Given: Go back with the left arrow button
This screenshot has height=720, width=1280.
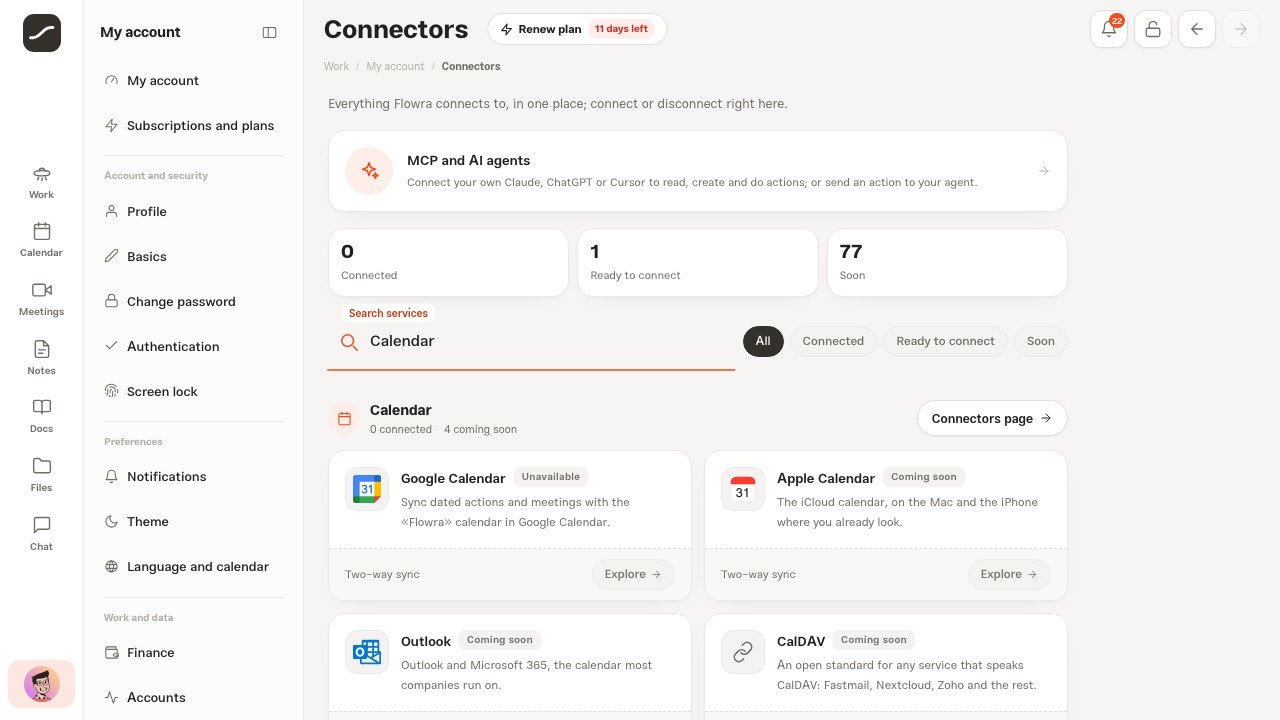Looking at the screenshot, I should [x=1197, y=29].
